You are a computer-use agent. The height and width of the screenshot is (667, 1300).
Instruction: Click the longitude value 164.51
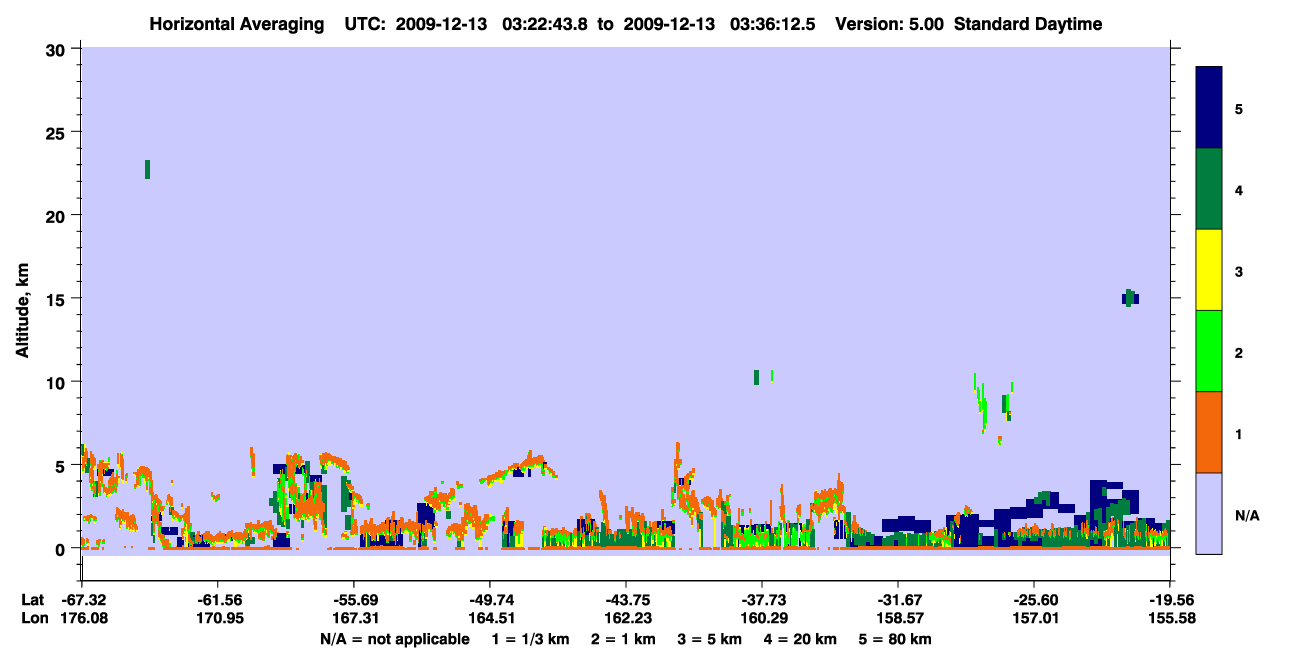coord(490,619)
